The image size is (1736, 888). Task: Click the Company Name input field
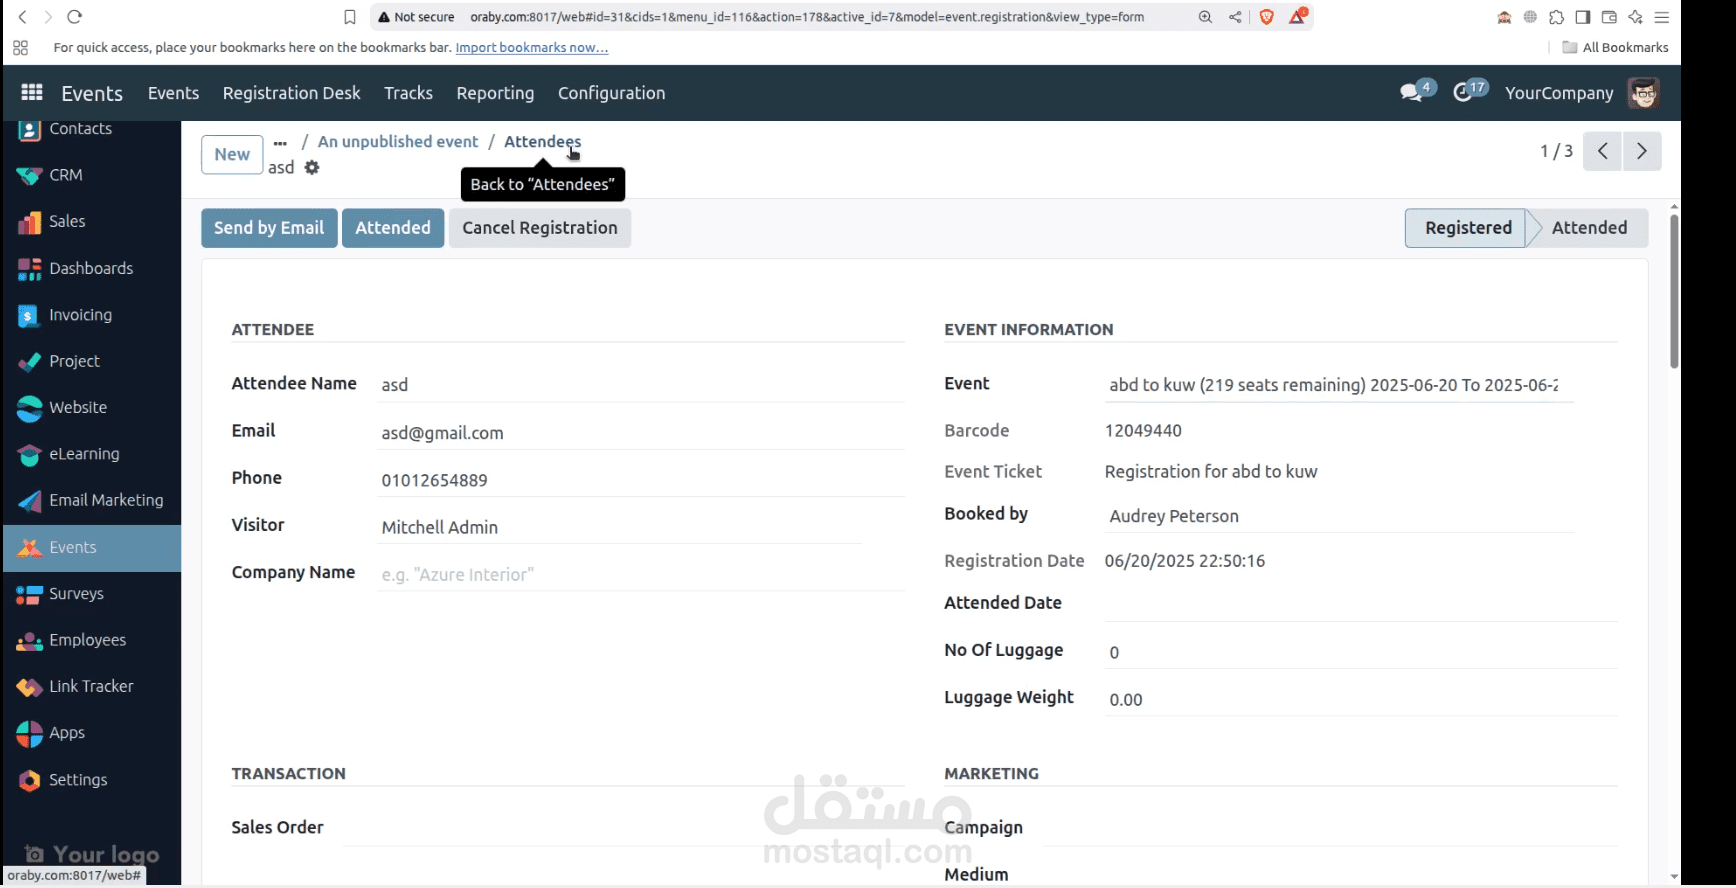pyautogui.click(x=640, y=575)
